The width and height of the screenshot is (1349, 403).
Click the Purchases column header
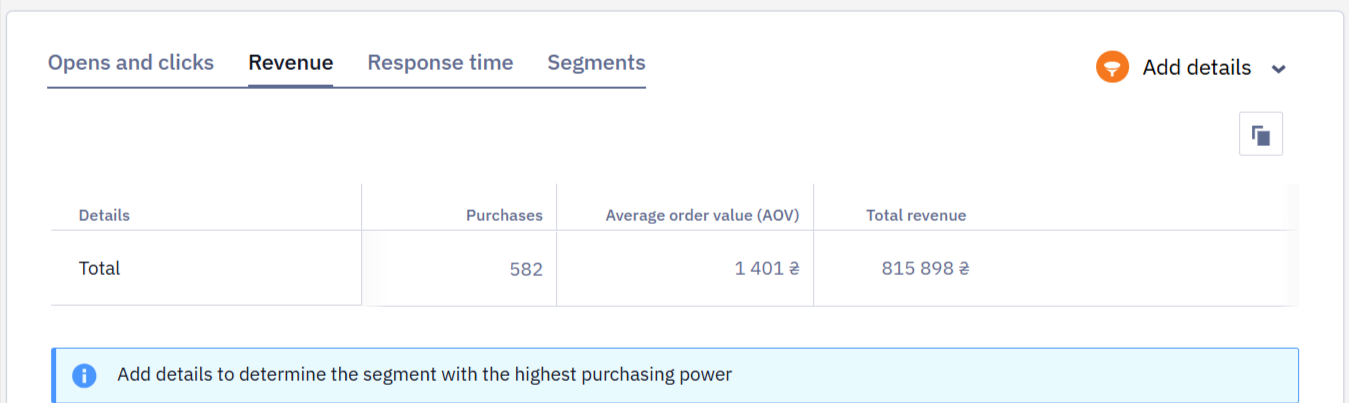[x=504, y=215]
